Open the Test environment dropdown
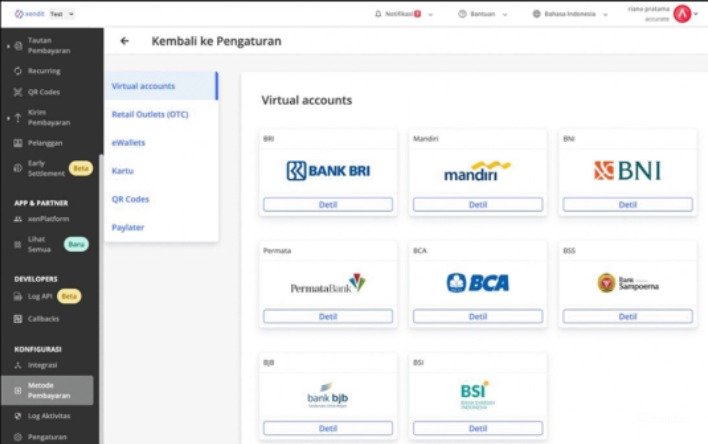This screenshot has height=444, width=708. (x=62, y=14)
